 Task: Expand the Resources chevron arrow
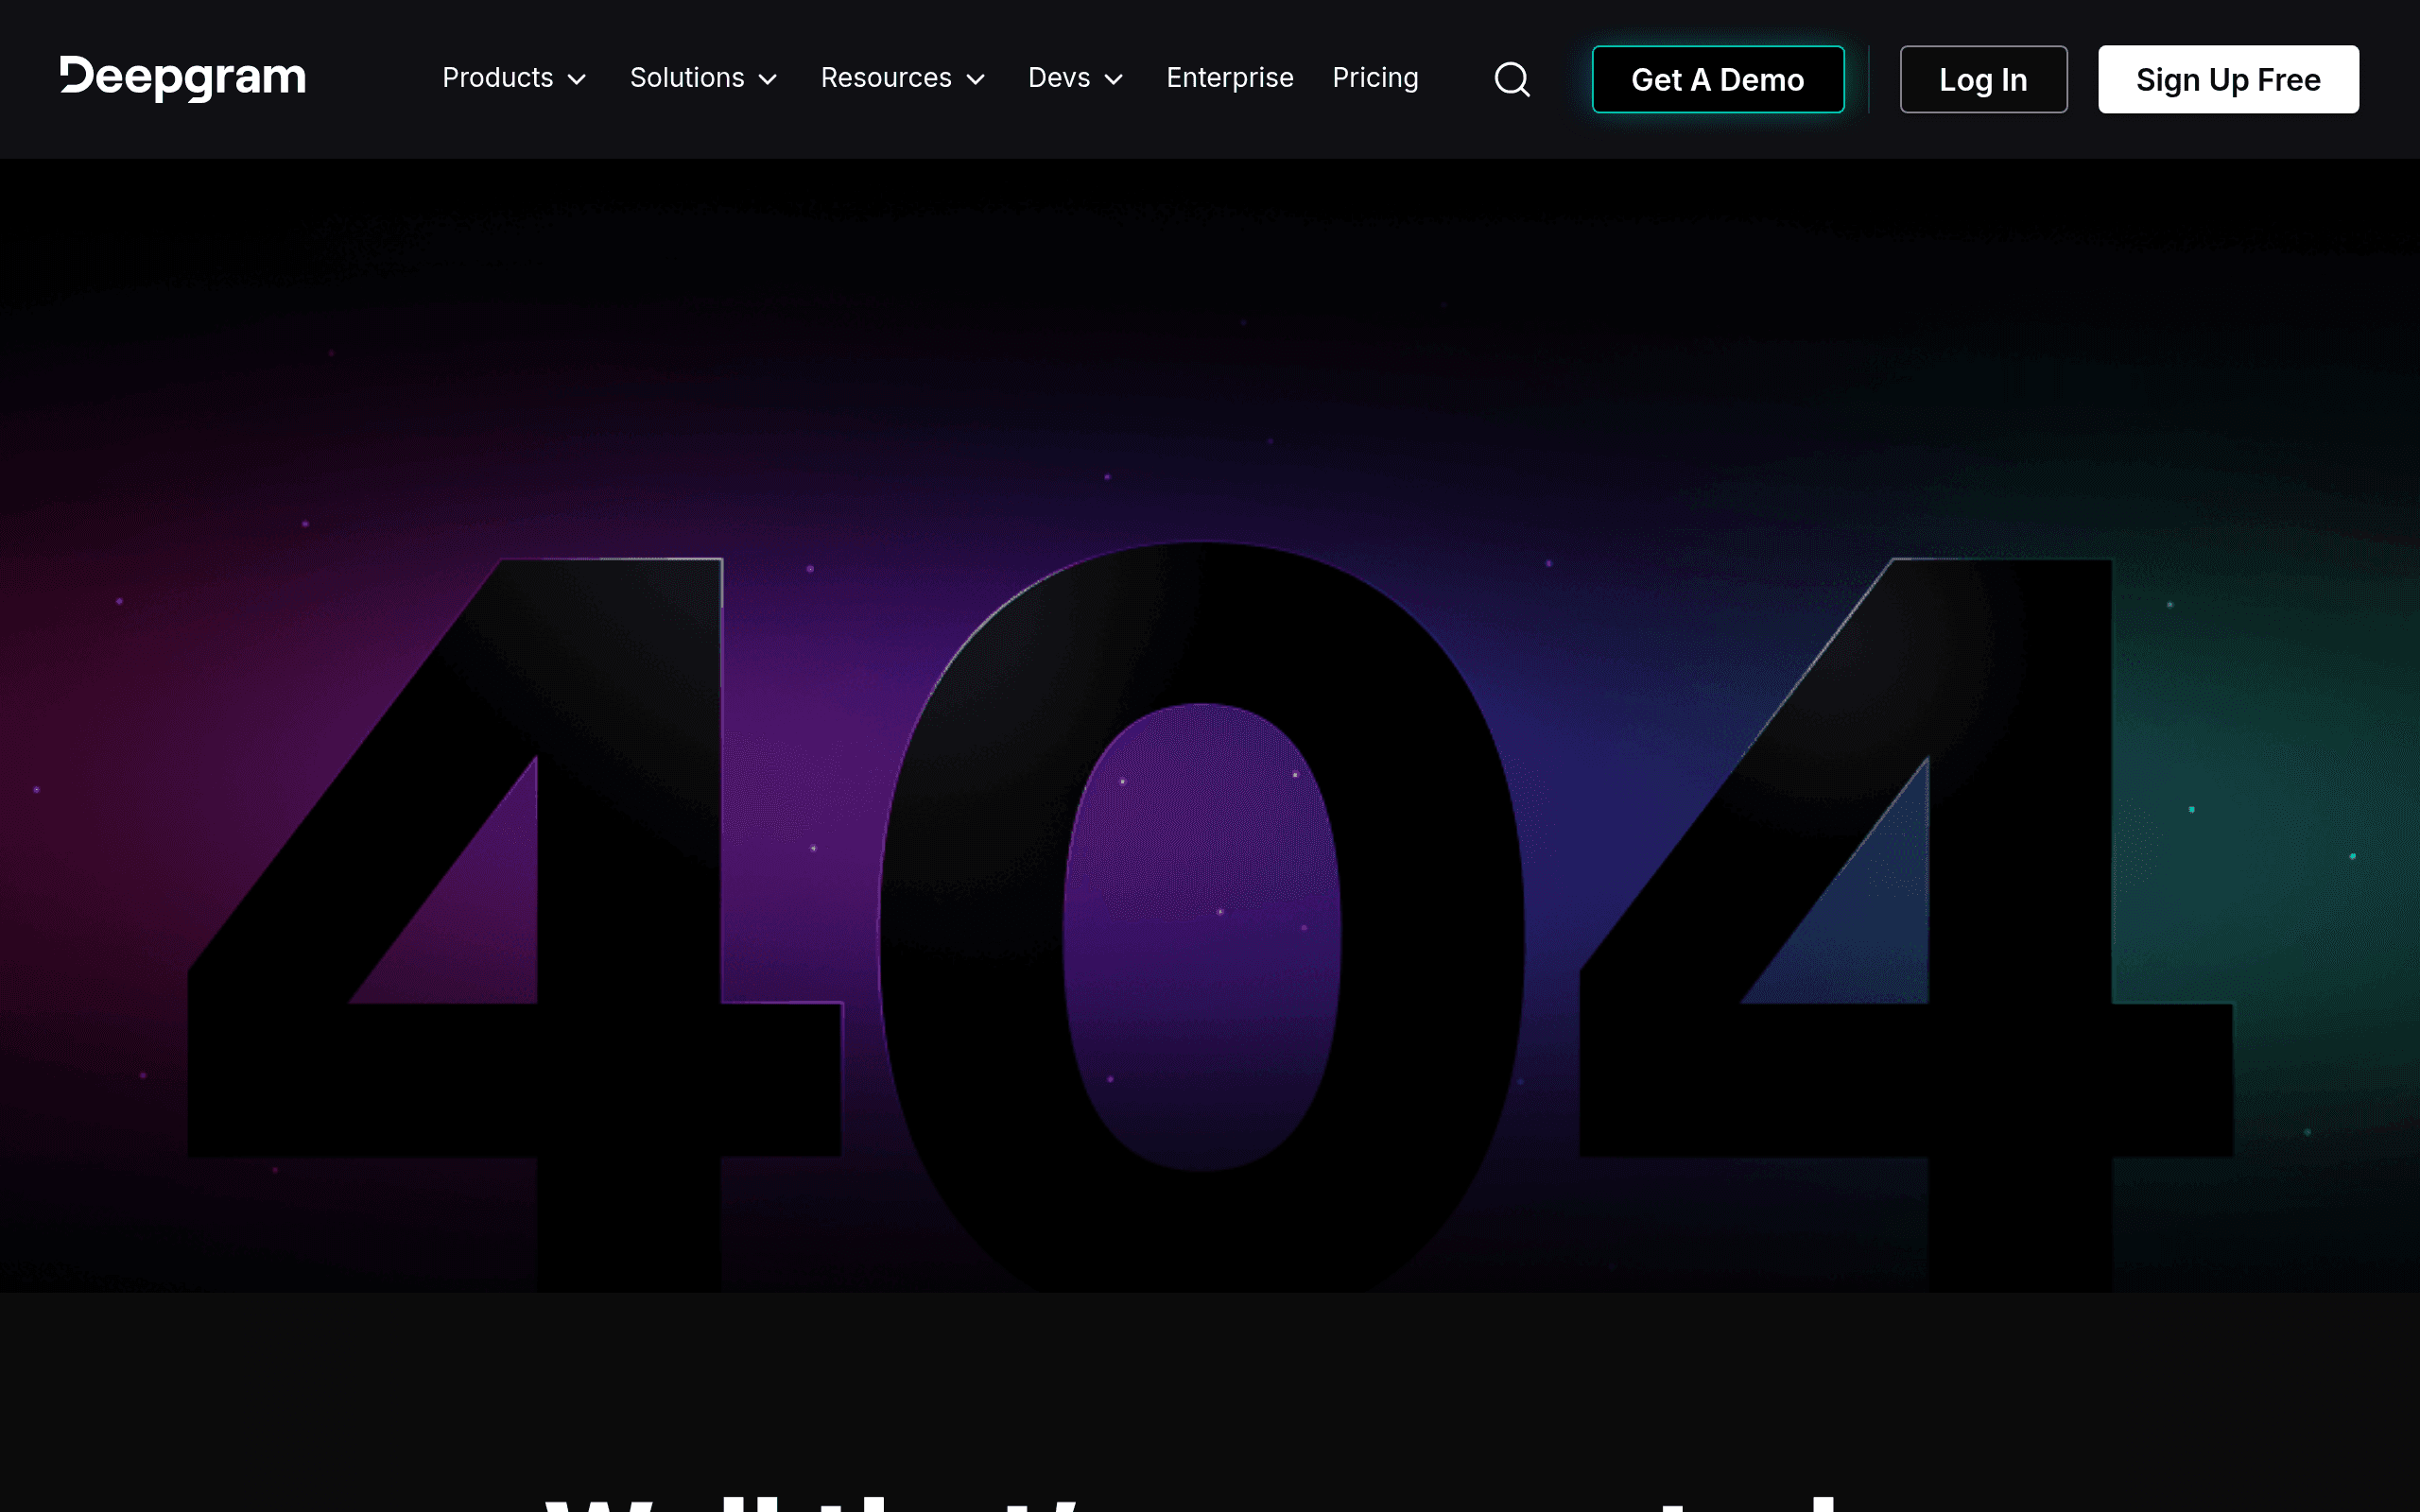(976, 80)
